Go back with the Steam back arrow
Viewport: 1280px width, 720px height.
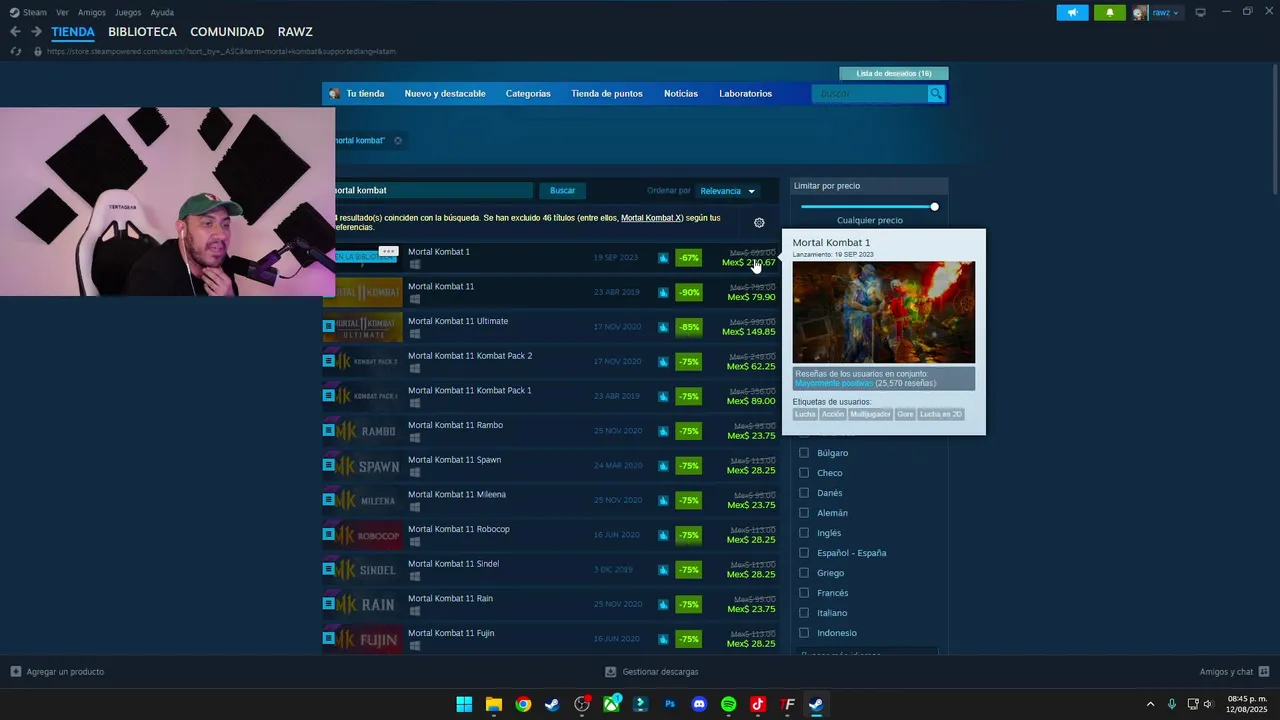click(x=15, y=32)
